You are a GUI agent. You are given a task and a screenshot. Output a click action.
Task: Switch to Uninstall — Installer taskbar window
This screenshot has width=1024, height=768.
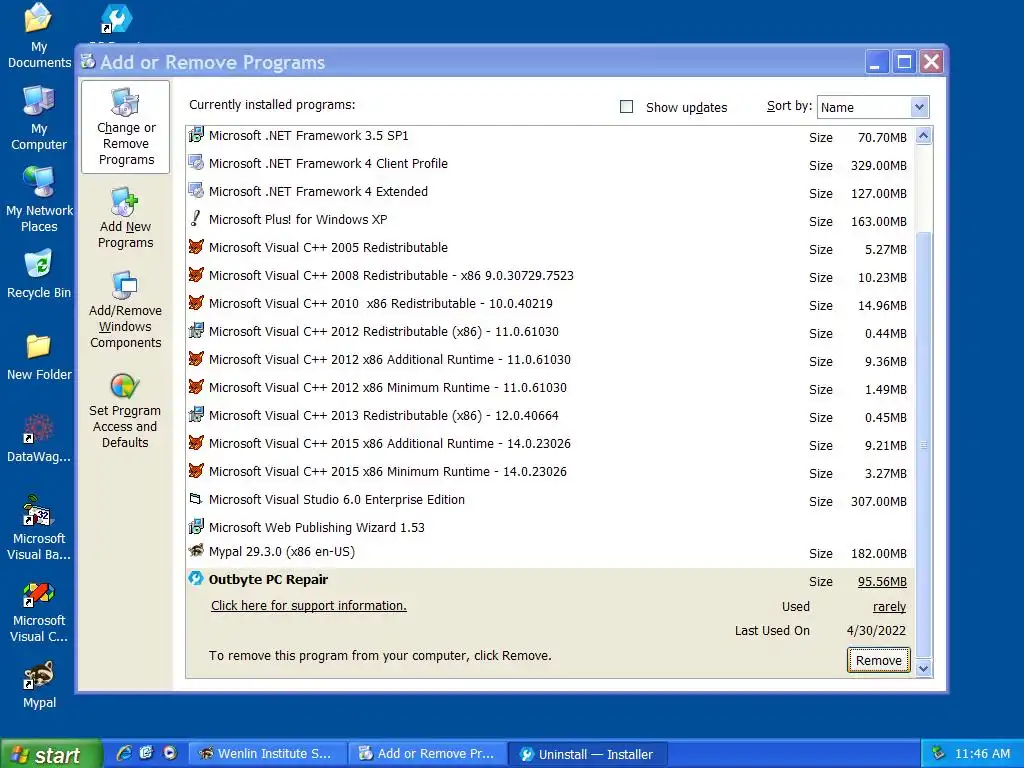point(588,754)
